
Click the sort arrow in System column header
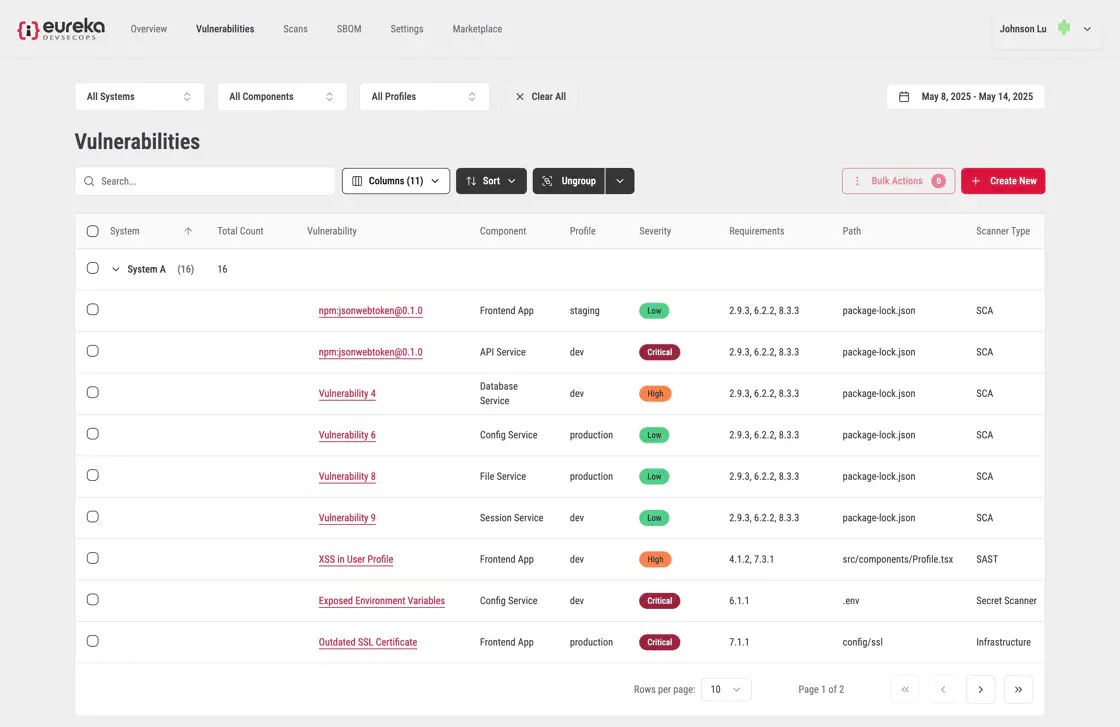[188, 231]
